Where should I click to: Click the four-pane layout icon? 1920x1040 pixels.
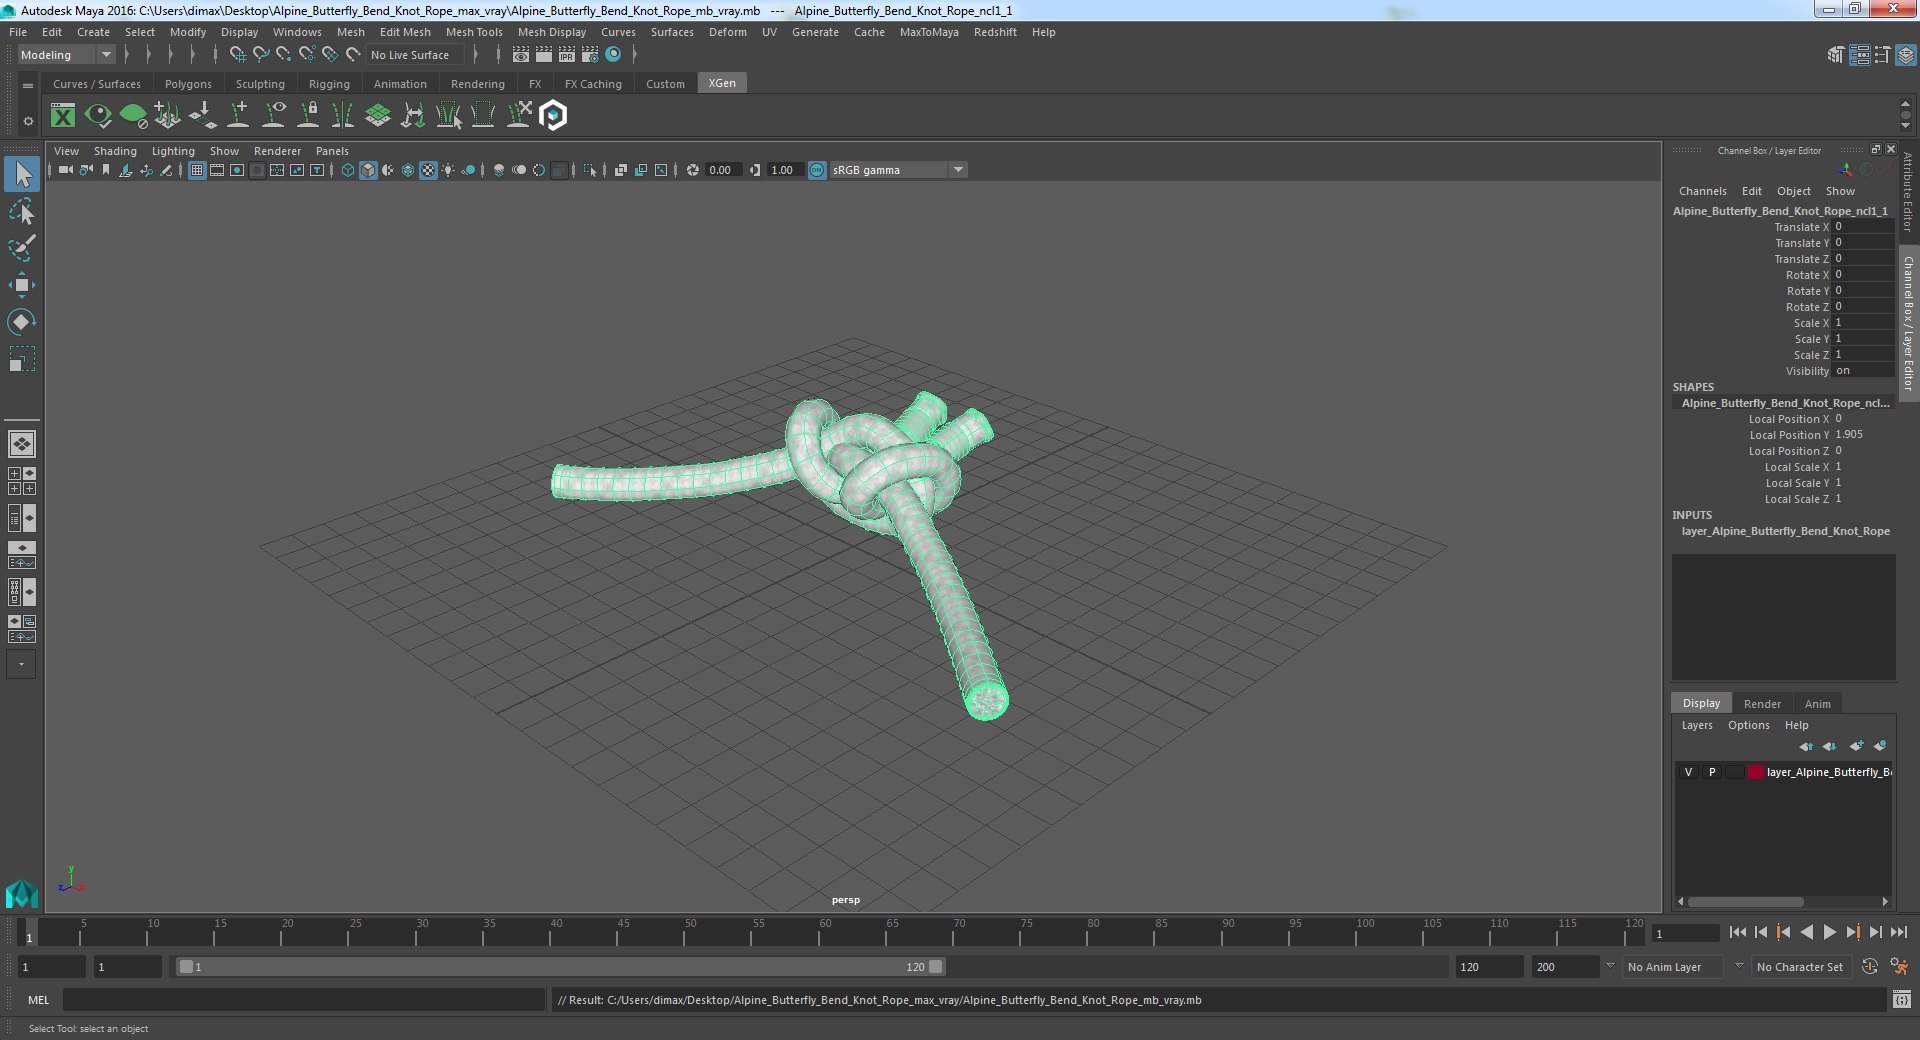21,481
